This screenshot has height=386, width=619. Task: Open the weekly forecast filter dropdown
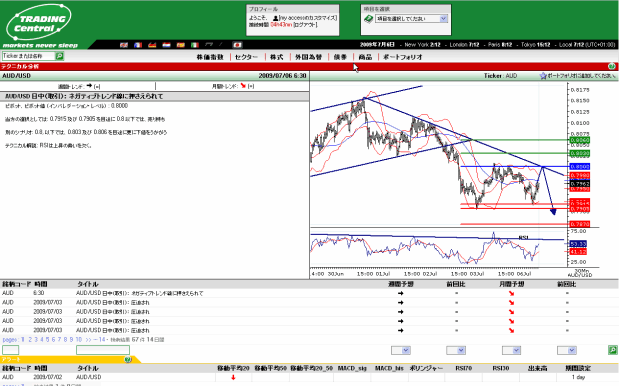pyautogui.click(x=401, y=350)
